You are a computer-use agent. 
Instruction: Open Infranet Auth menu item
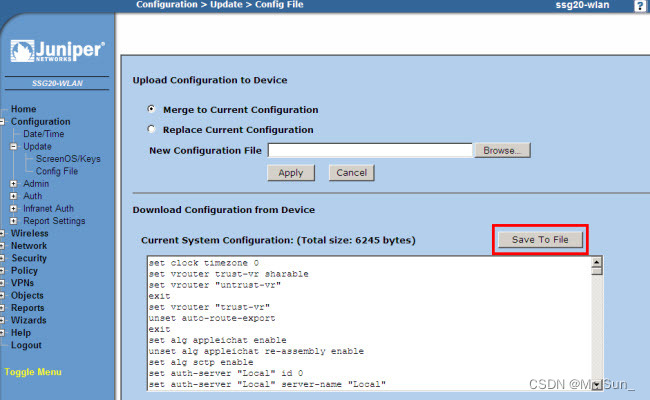tap(49, 208)
